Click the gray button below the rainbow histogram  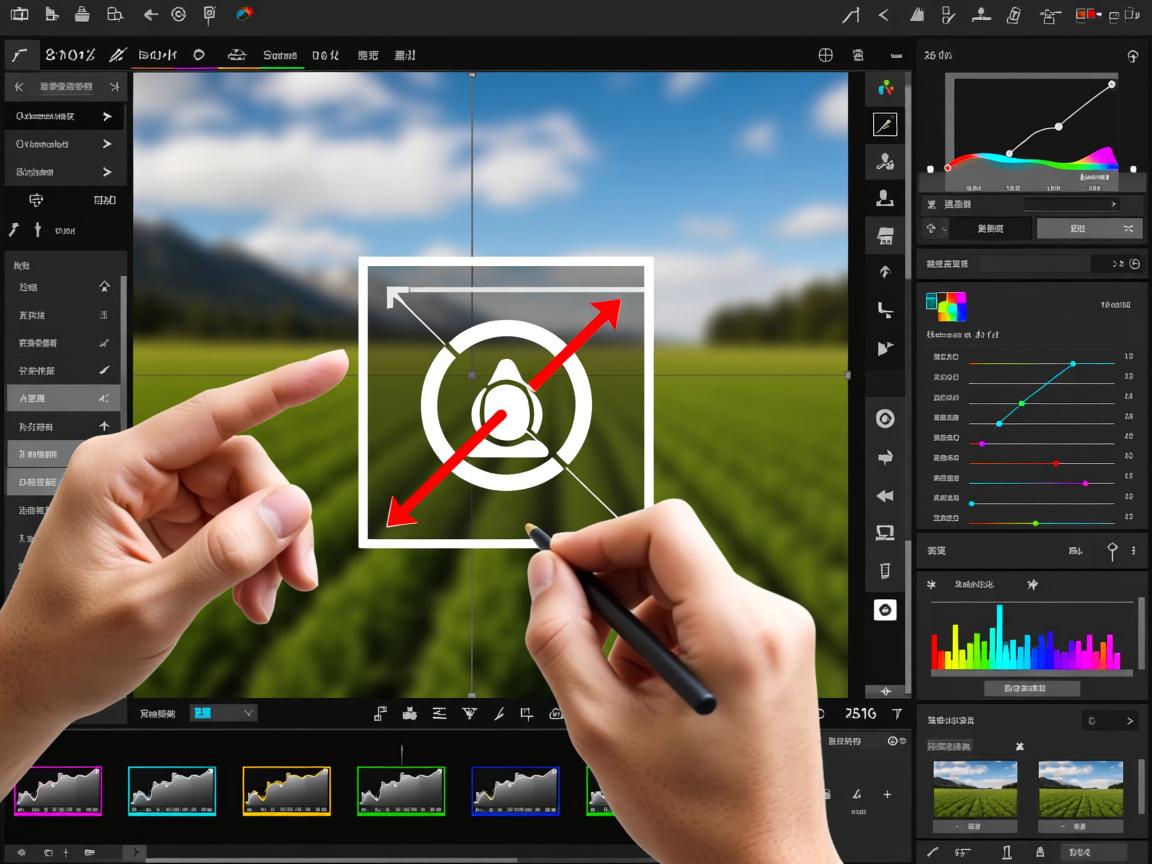click(1031, 688)
